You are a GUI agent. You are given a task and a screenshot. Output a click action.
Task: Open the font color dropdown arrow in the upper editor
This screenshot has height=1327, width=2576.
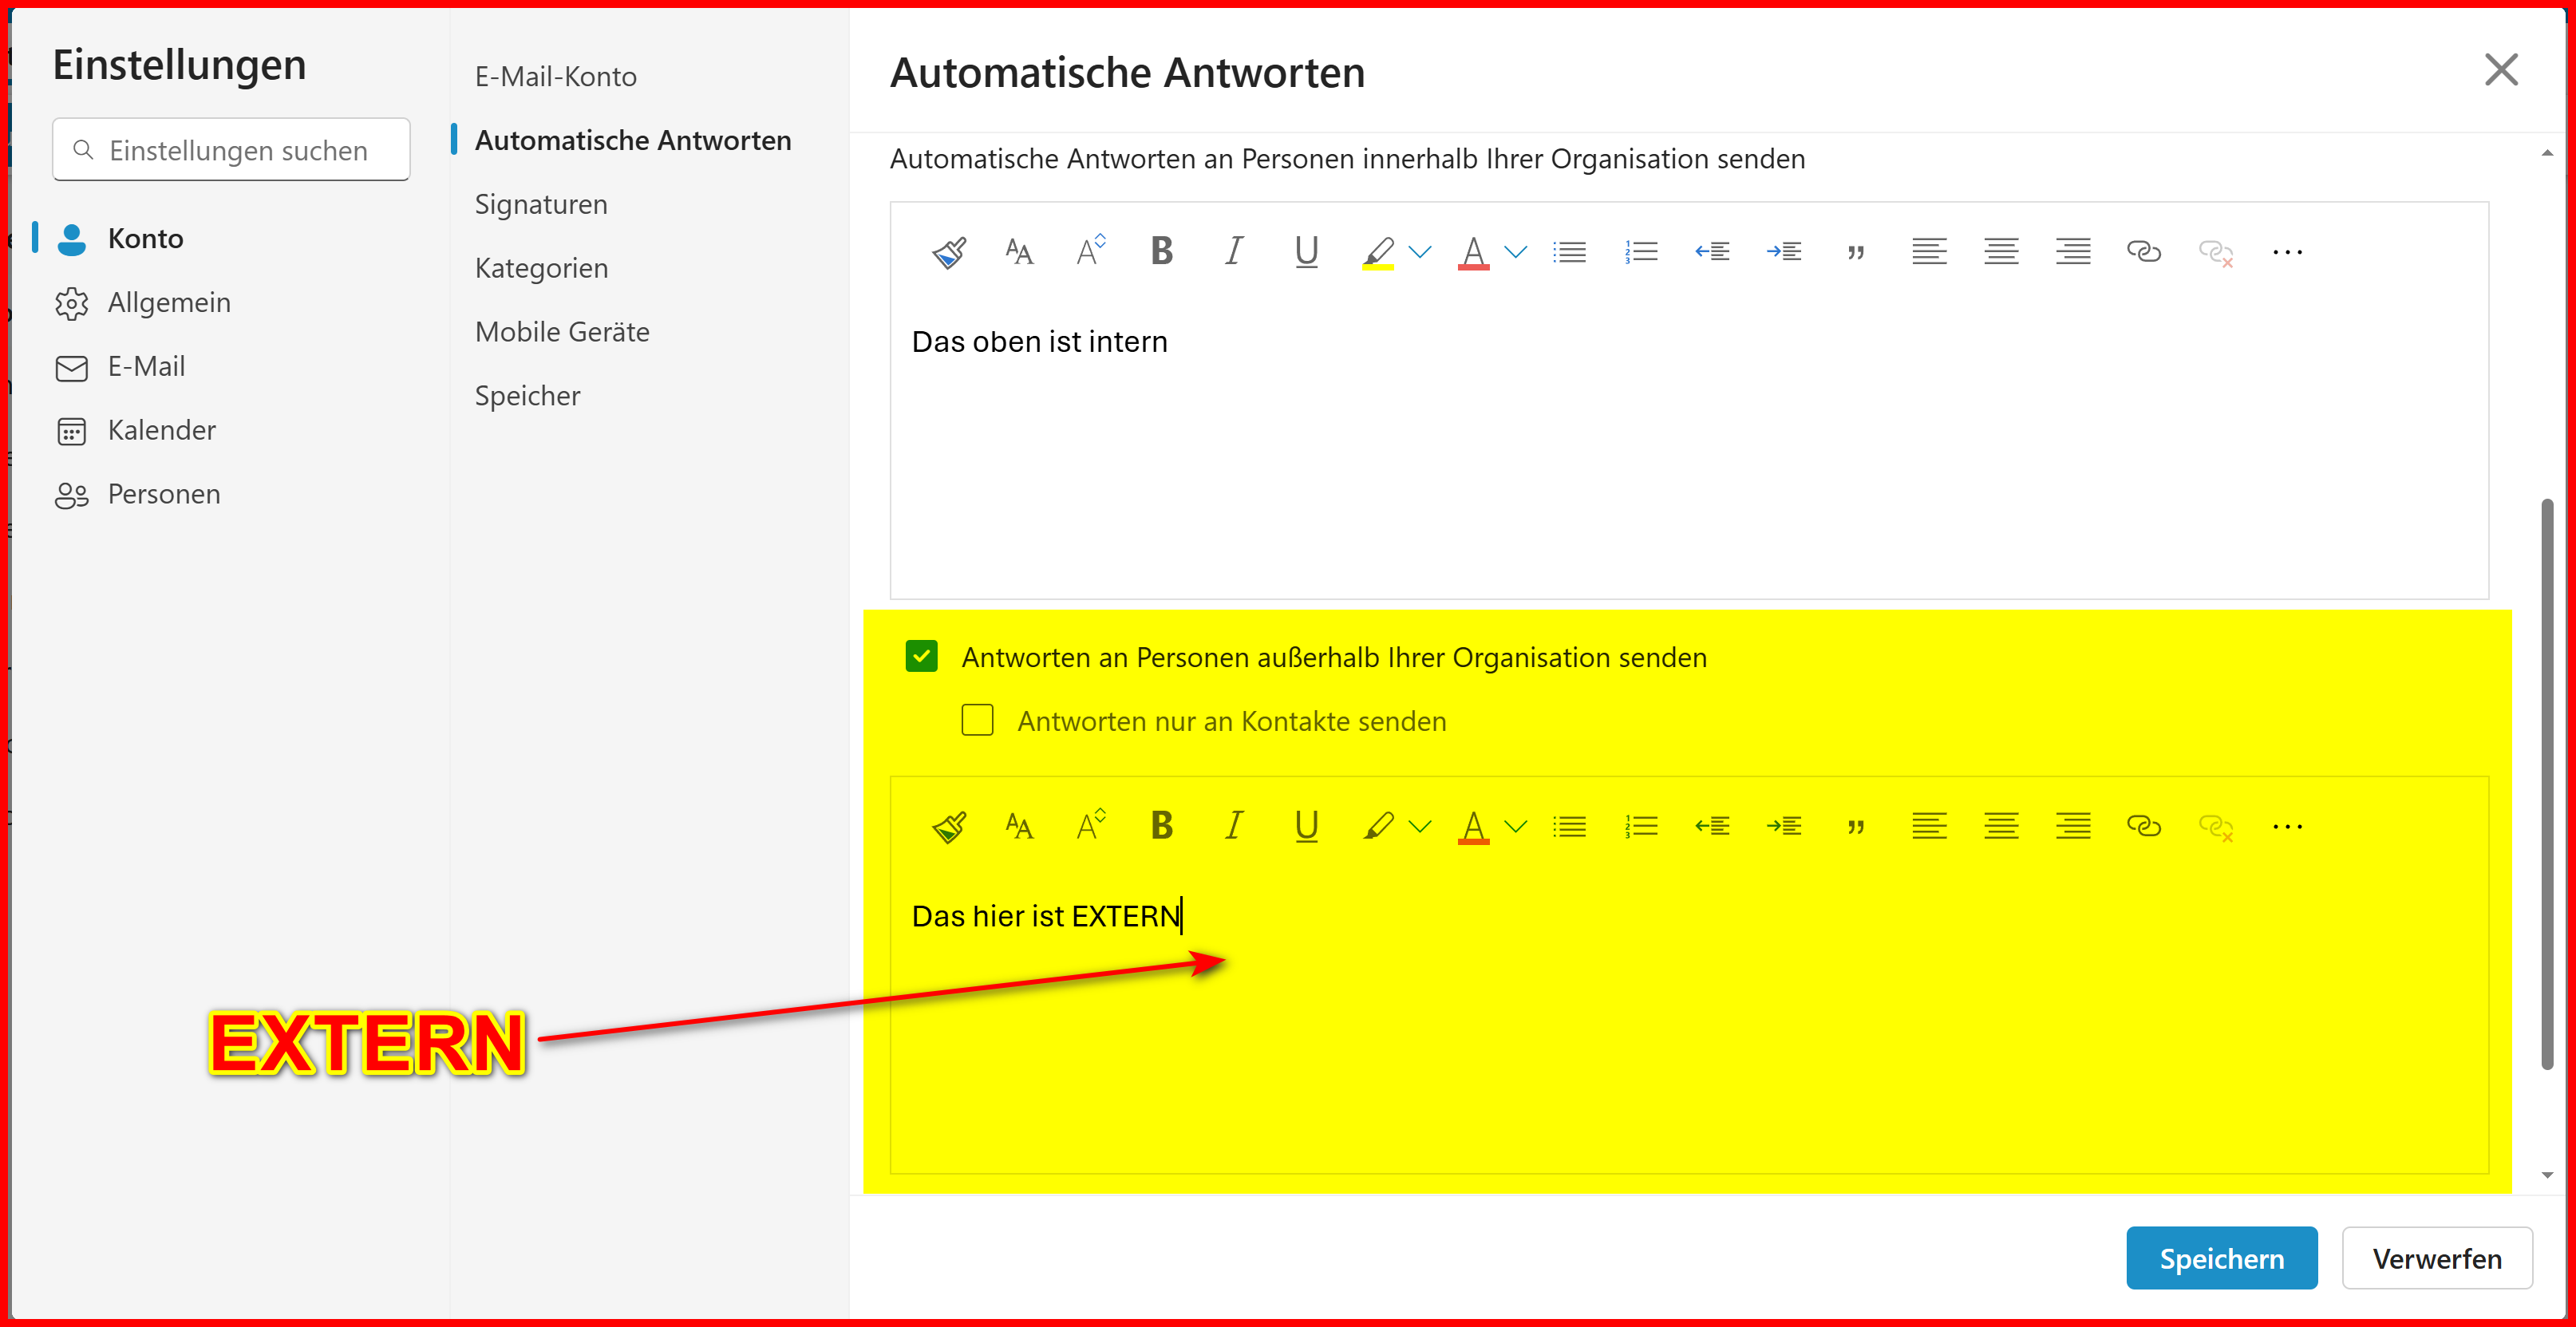(x=1516, y=252)
